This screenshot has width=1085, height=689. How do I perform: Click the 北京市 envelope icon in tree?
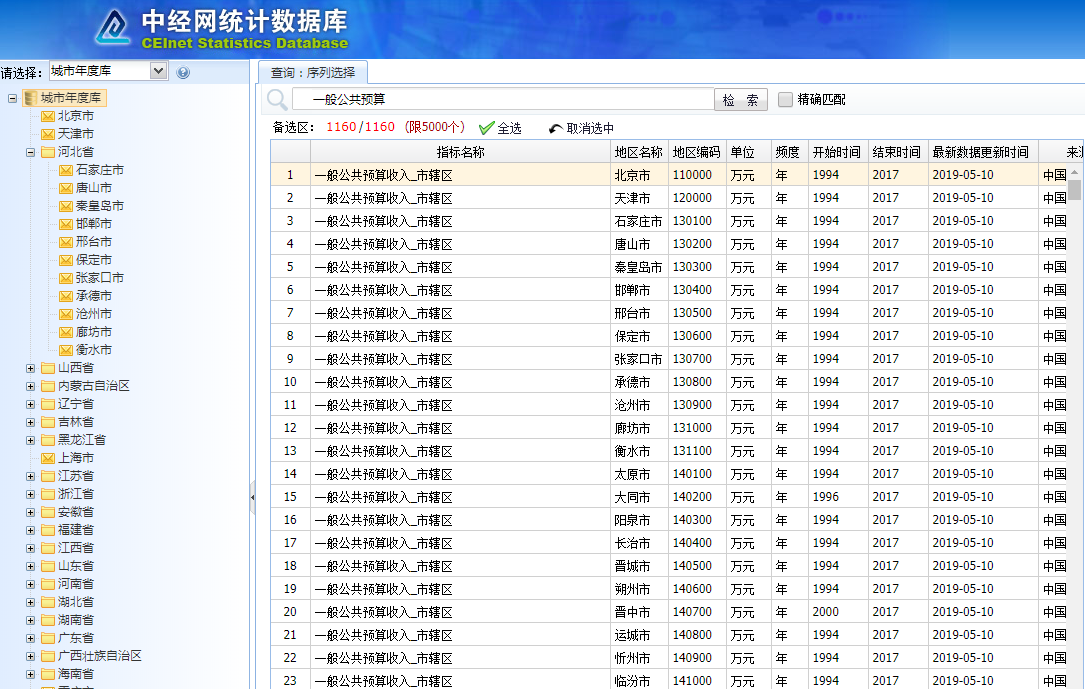pos(48,116)
